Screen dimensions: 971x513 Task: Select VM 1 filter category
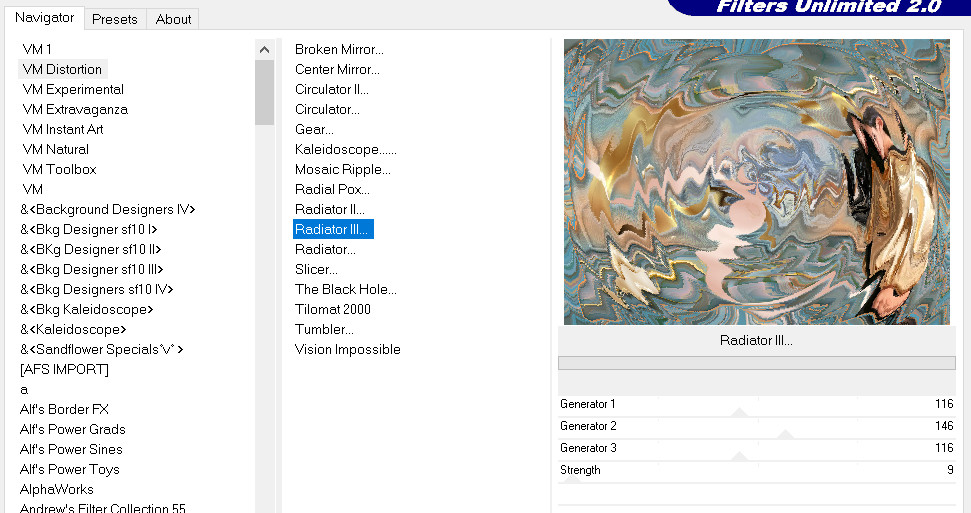click(37, 49)
